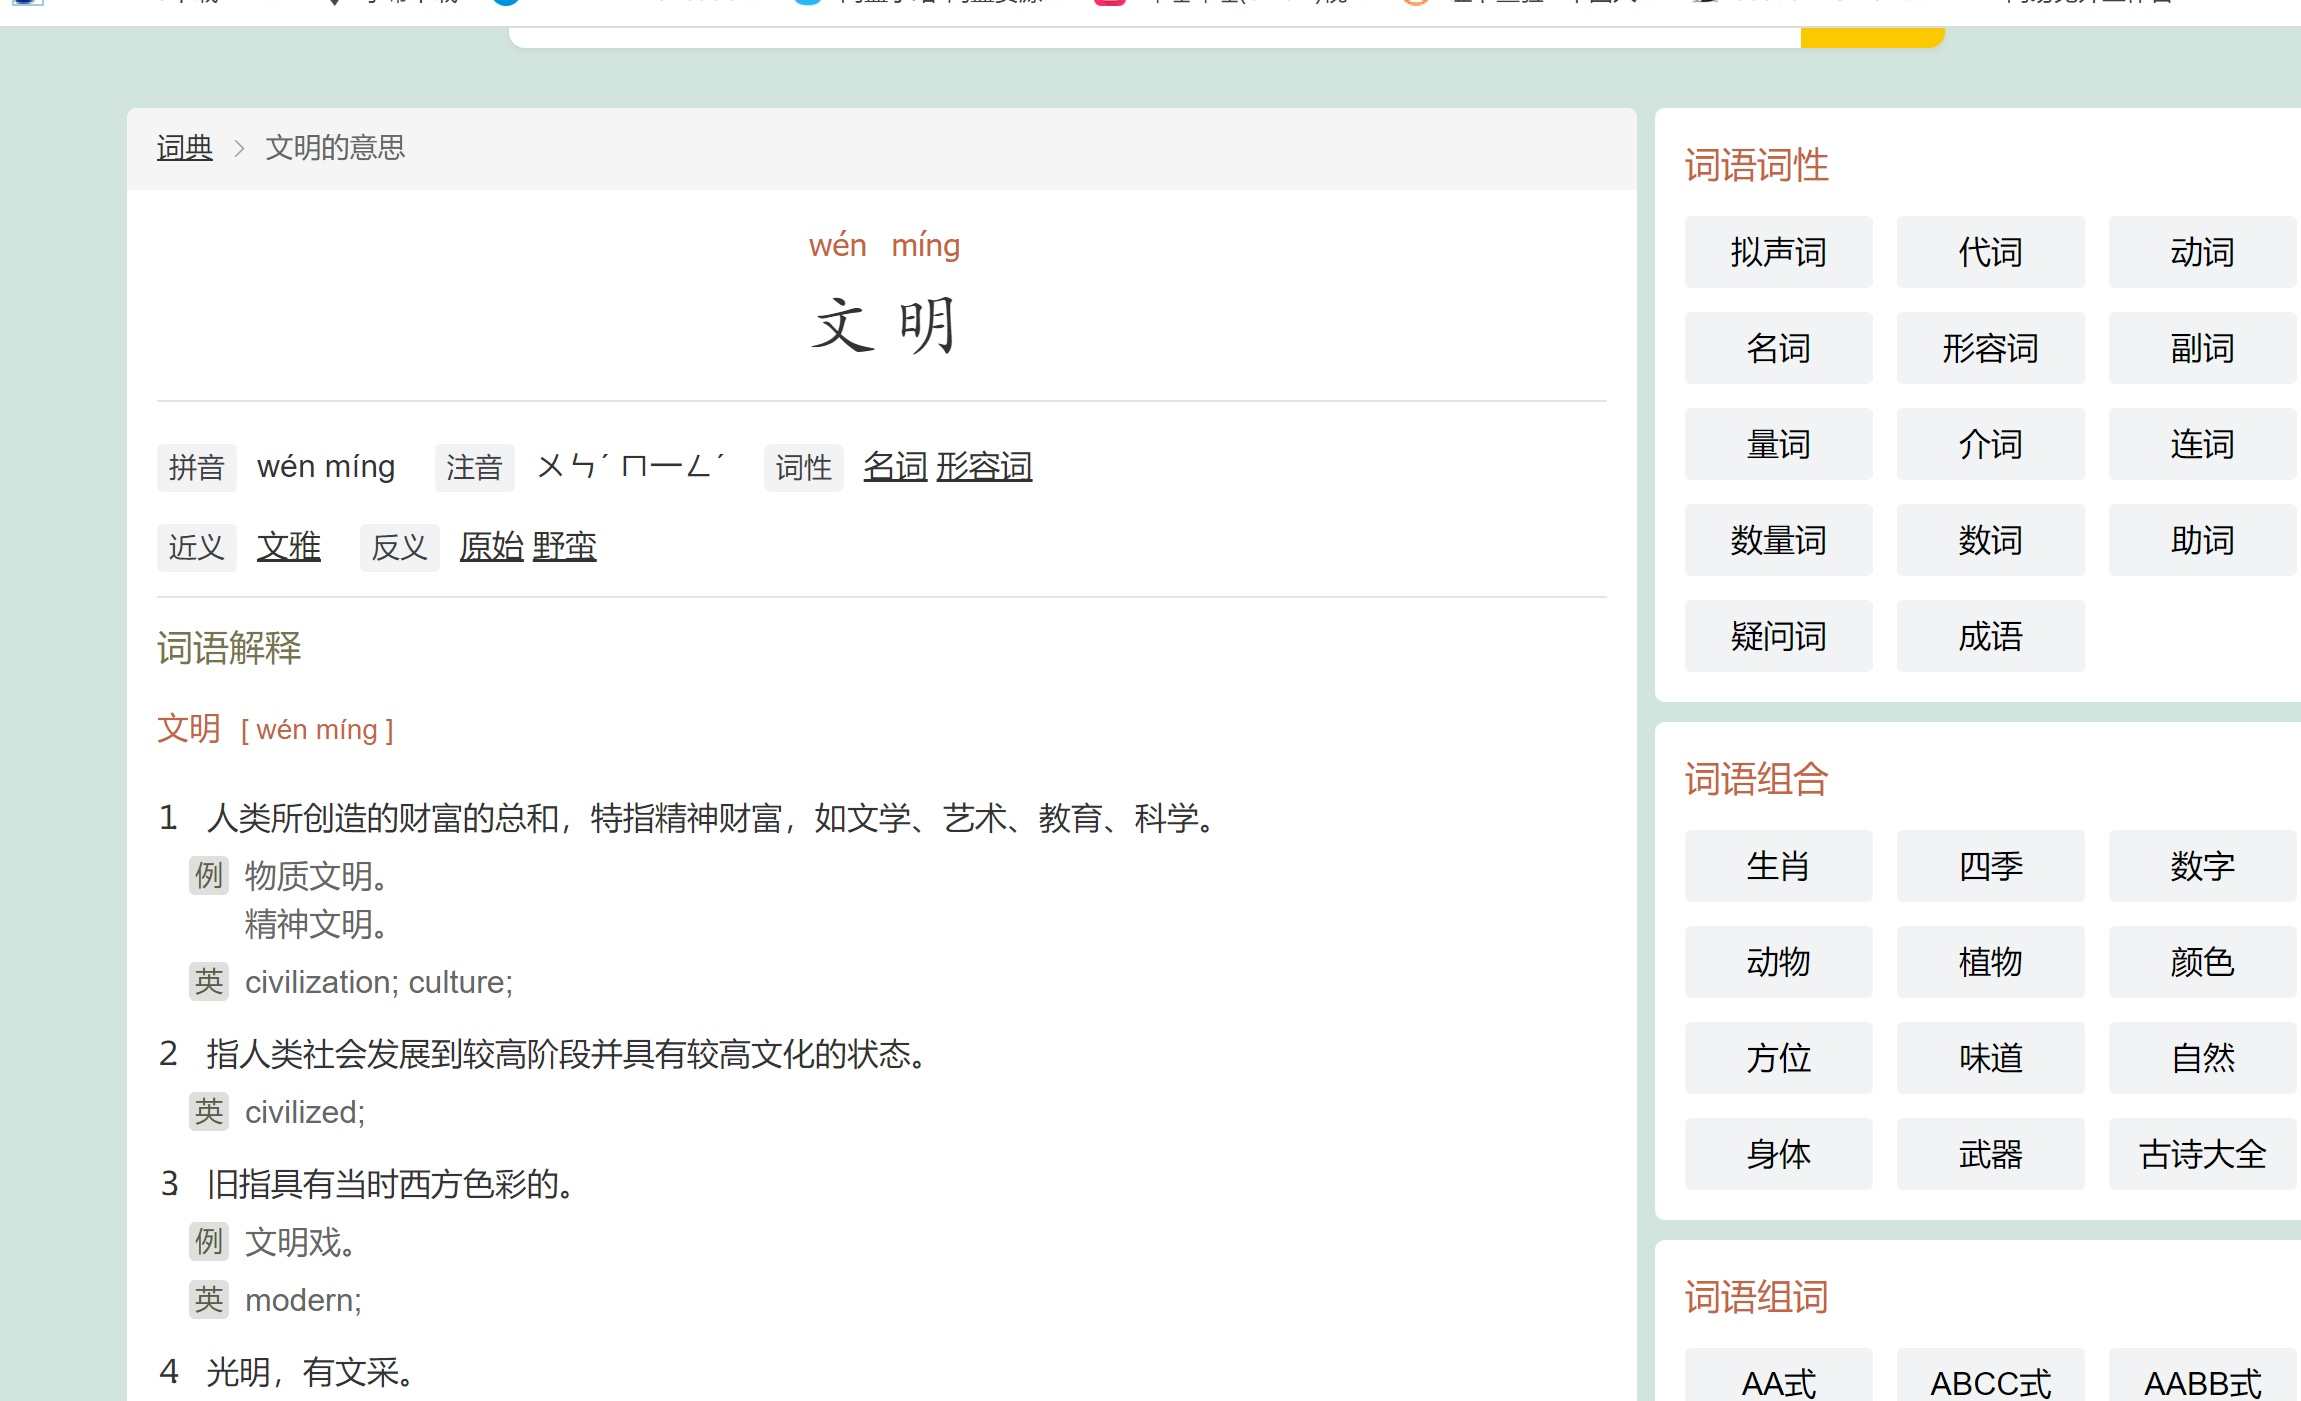Click the 反义 label tag
The image size is (2301, 1401).
tap(400, 548)
